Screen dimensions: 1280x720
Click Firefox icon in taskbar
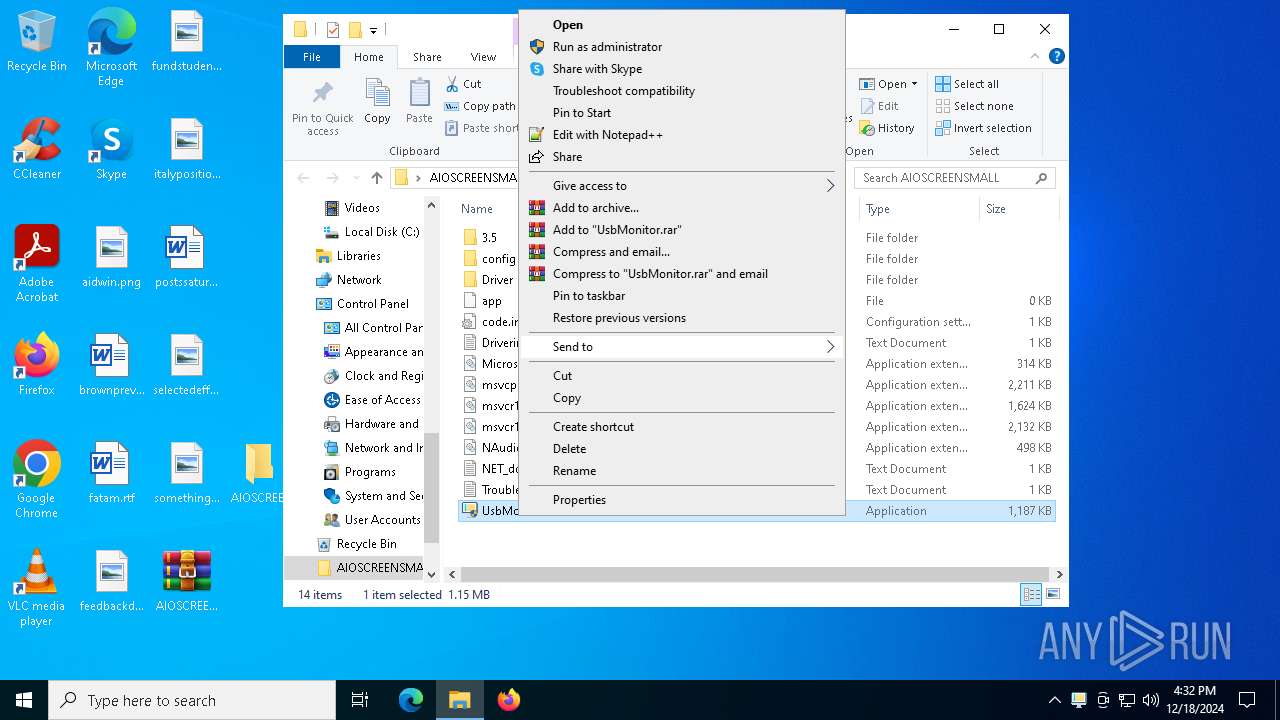[509, 700]
